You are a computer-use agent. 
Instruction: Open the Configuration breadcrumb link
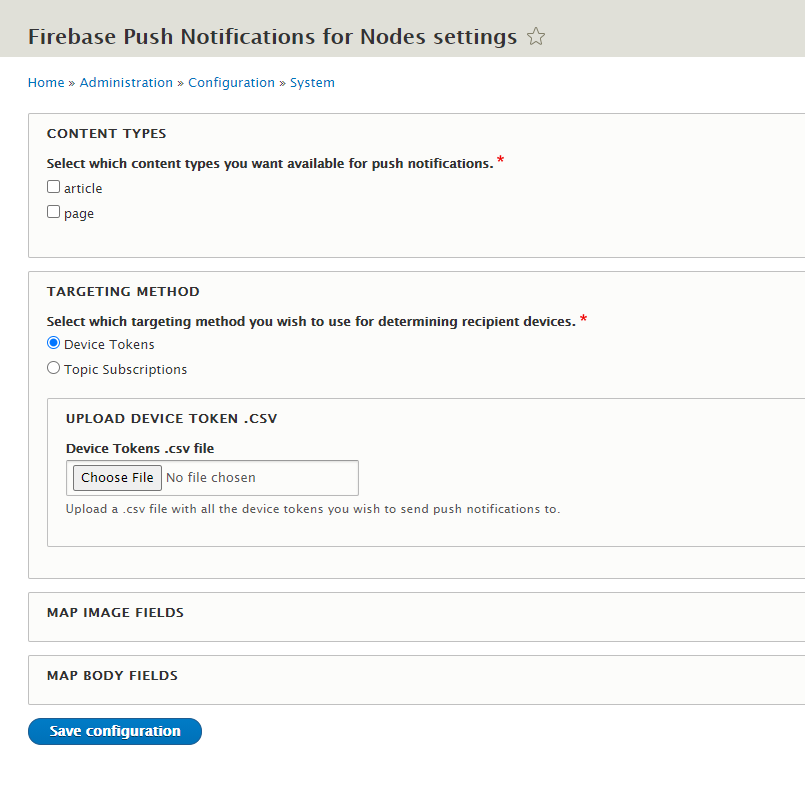coord(231,82)
